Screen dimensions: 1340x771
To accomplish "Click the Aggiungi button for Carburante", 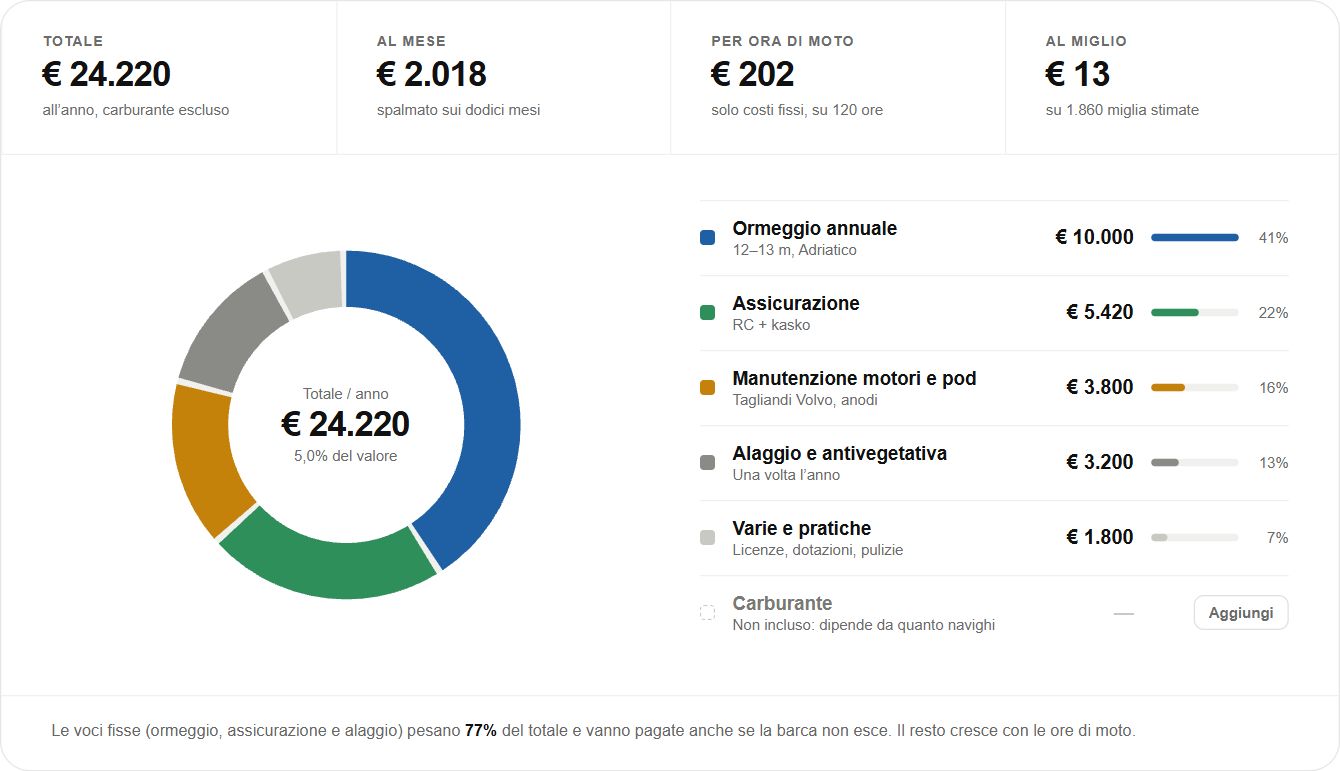I will pyautogui.click(x=1241, y=613).
